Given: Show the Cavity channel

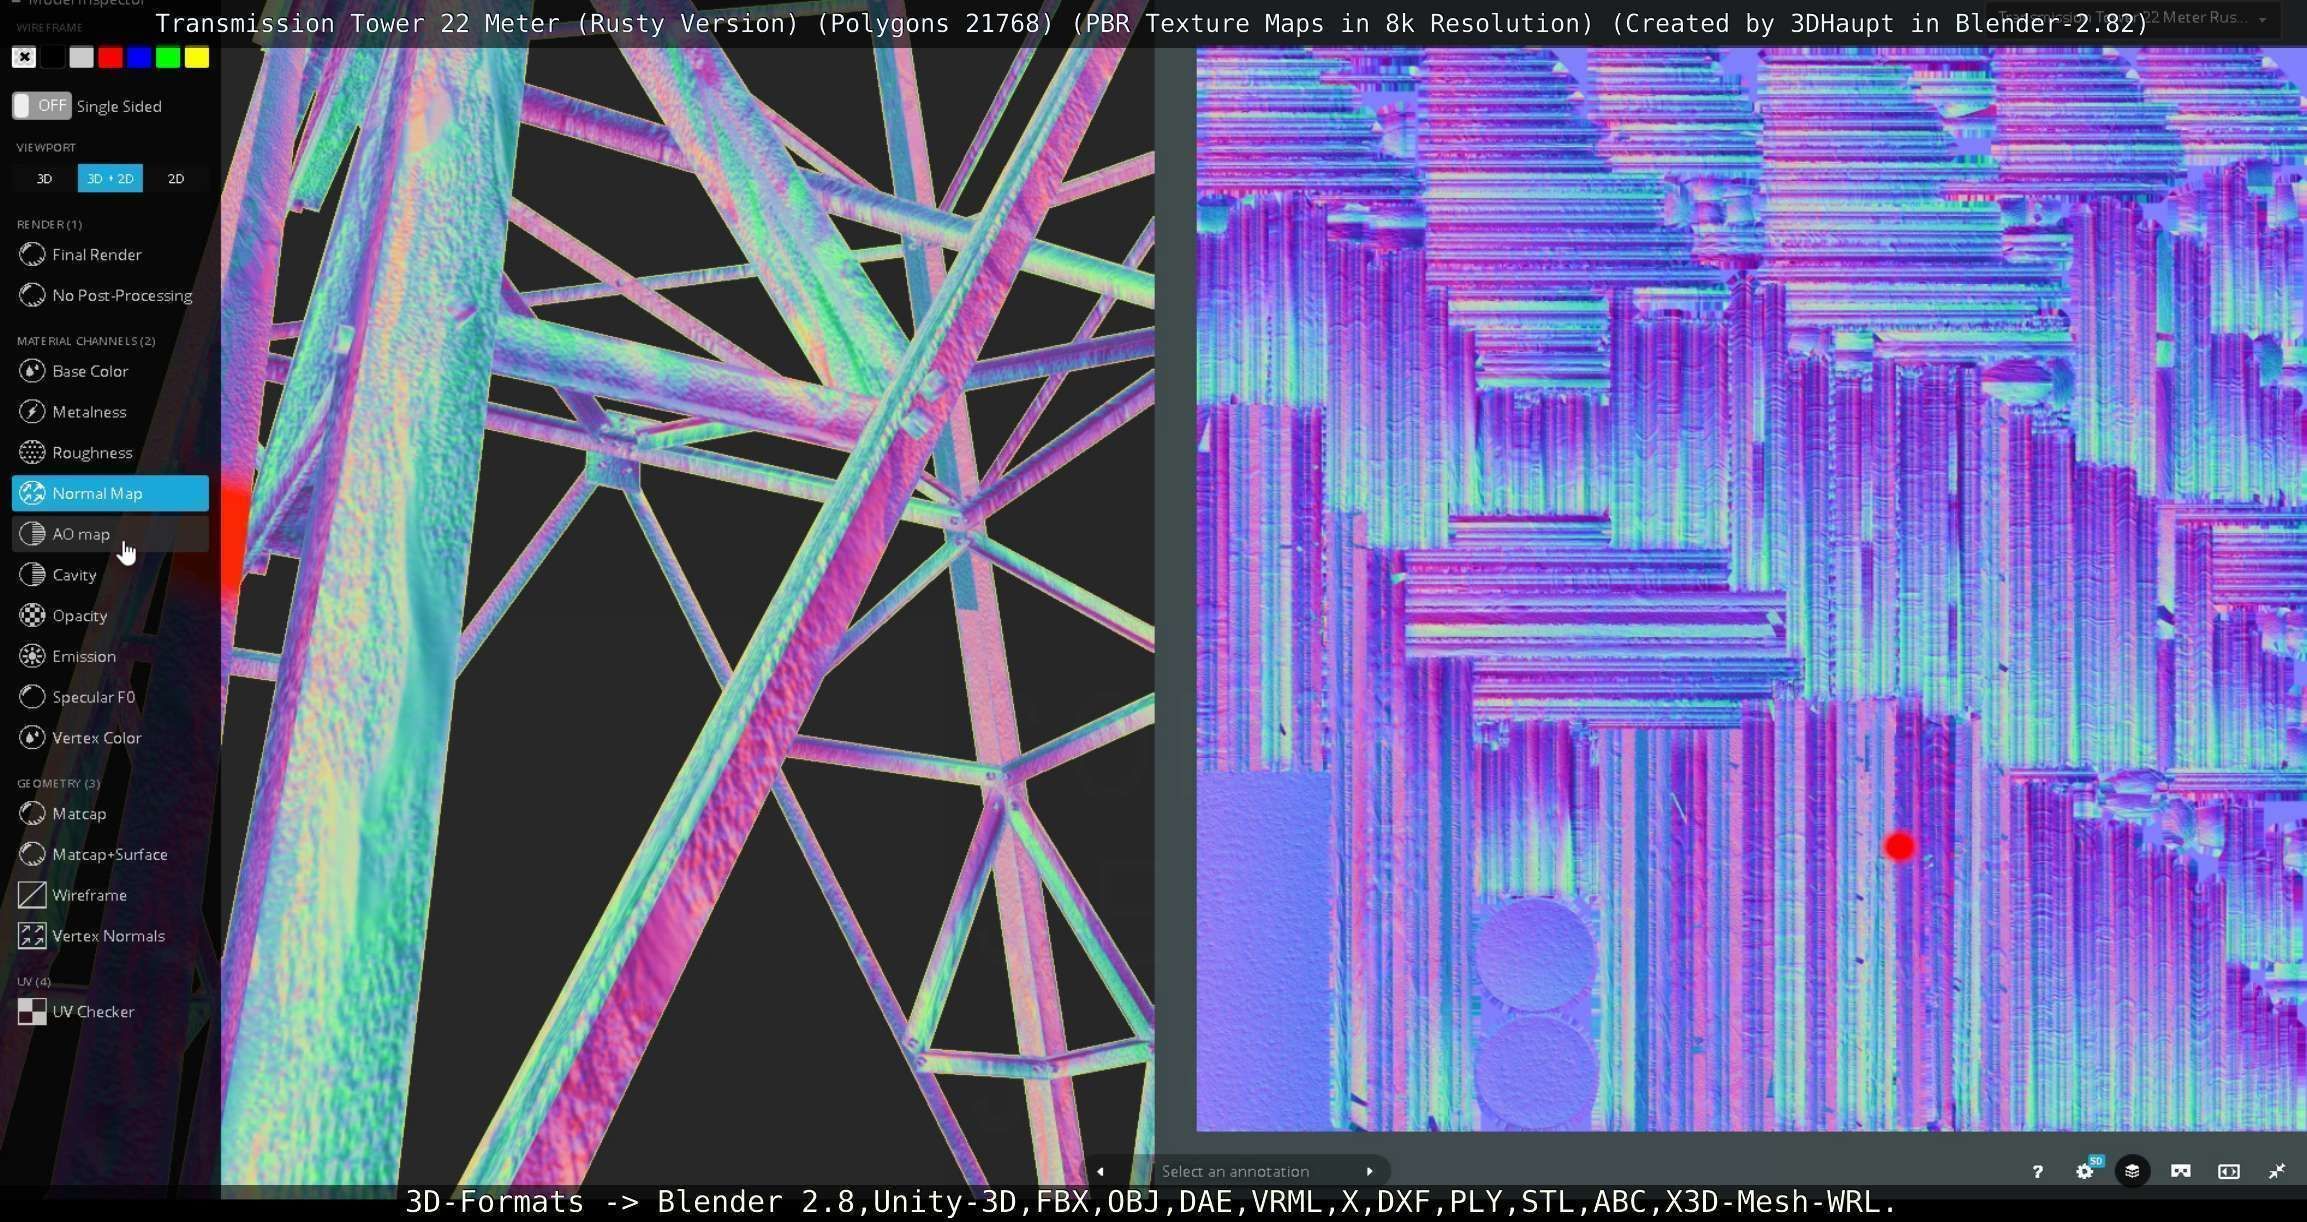Looking at the screenshot, I should pos(110,575).
